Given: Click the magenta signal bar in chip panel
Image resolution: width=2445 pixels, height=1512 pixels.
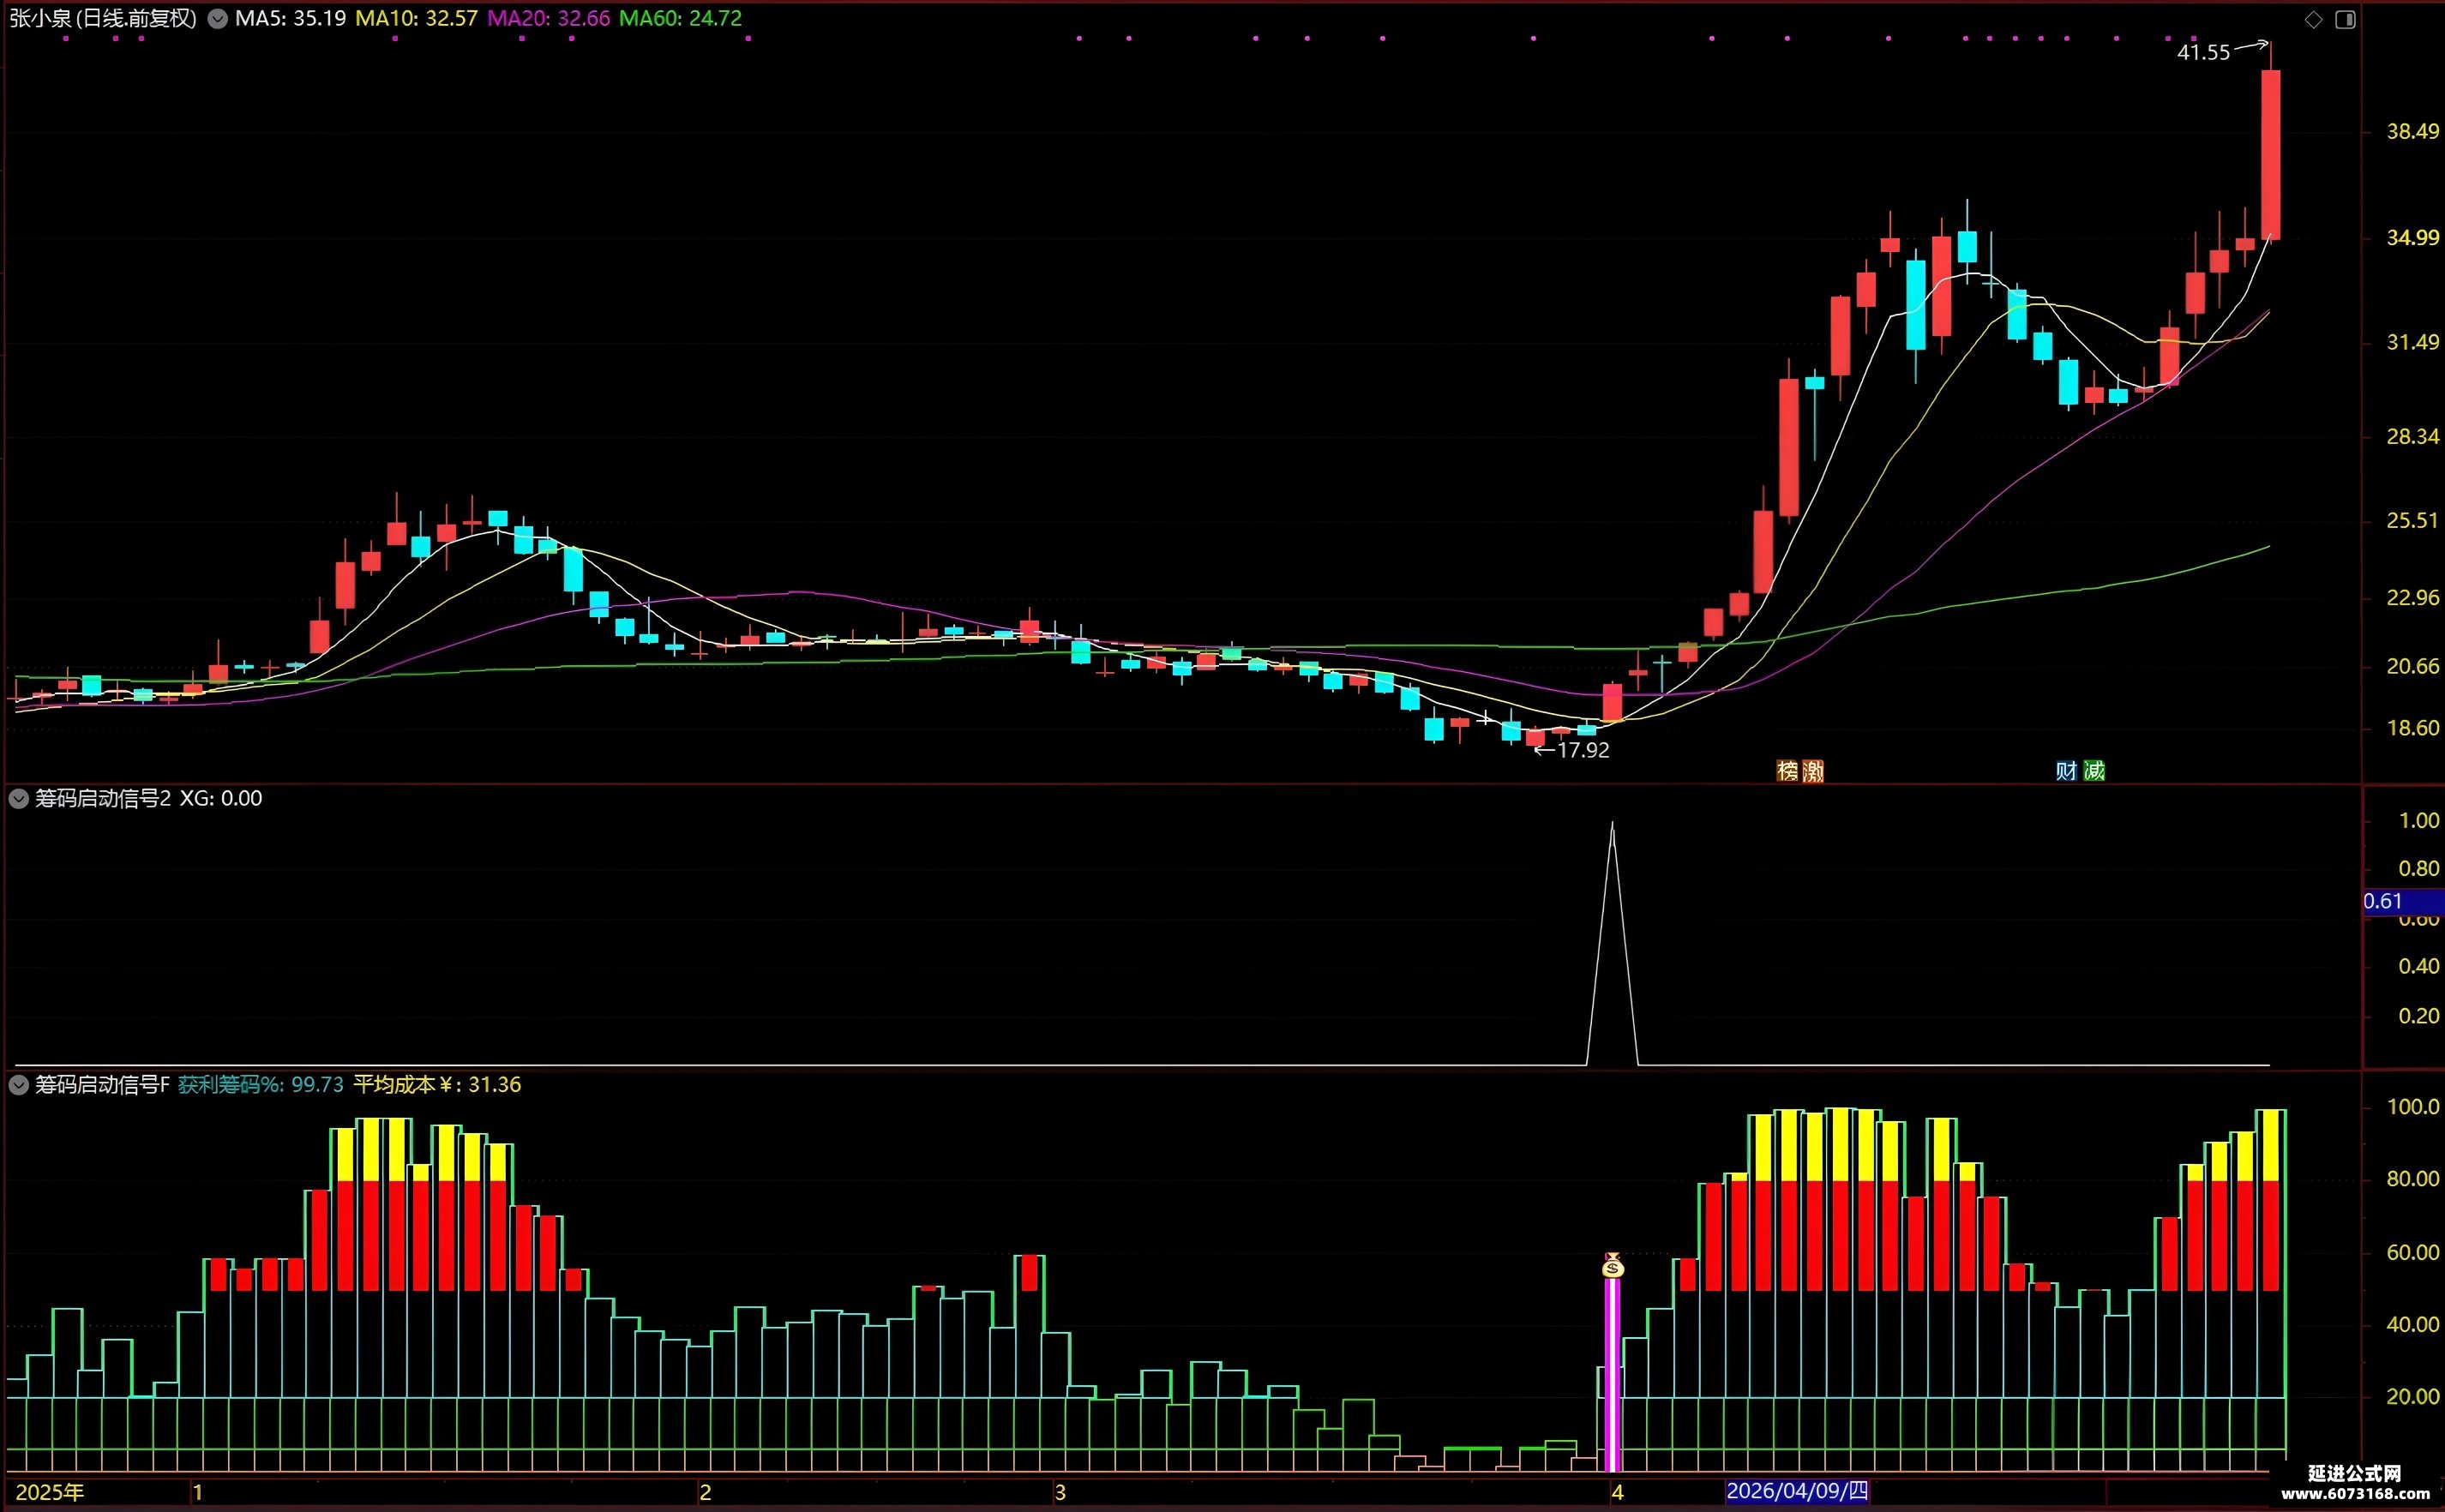Looking at the screenshot, I should (1612, 1375).
